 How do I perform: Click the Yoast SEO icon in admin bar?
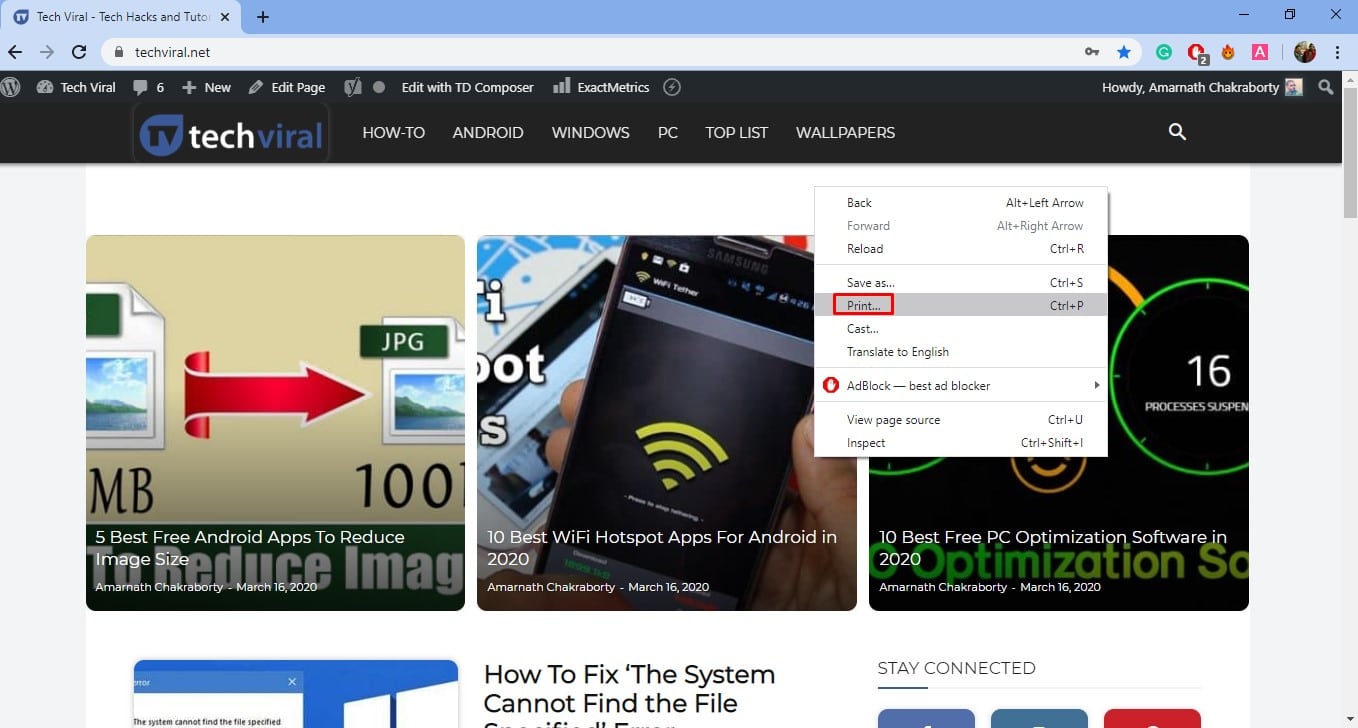coord(352,87)
